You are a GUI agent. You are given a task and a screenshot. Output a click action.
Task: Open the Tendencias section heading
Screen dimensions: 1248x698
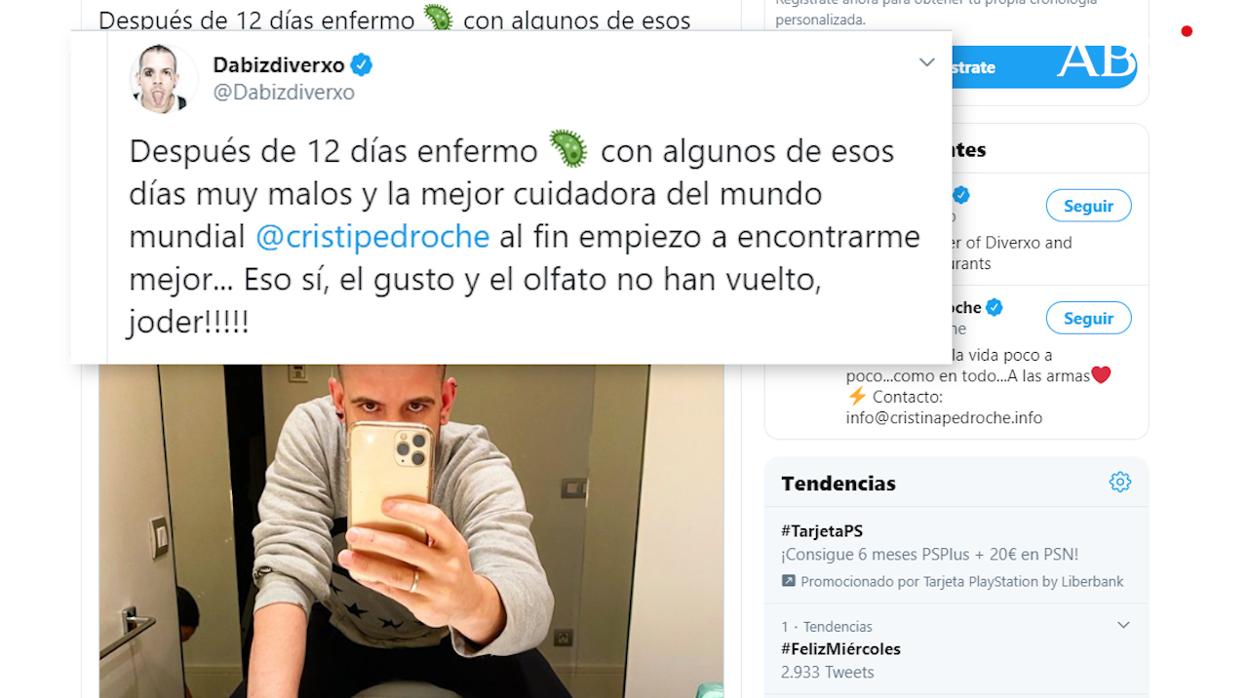[x=838, y=483]
